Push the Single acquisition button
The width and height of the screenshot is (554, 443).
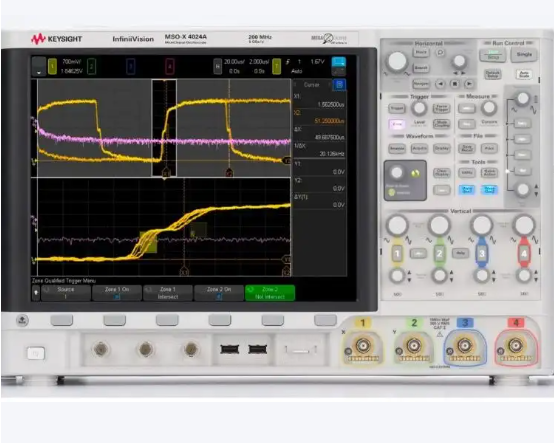(524, 55)
